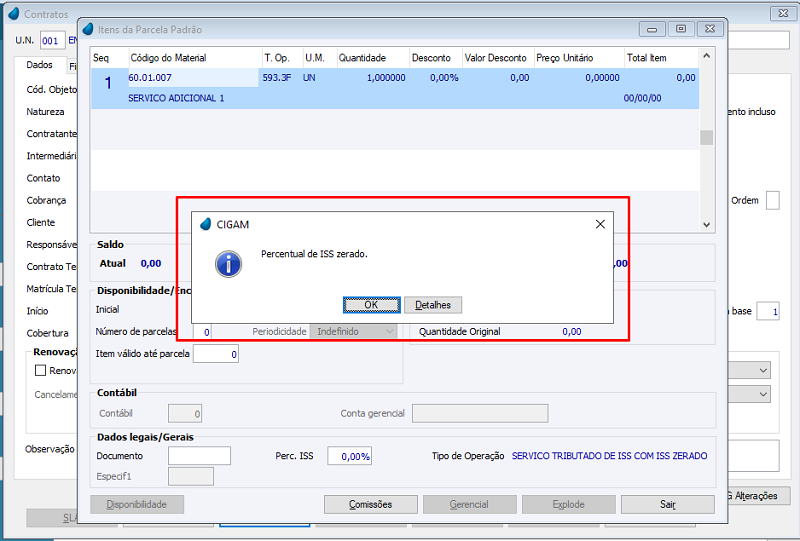
Task: Click the 00/00/00 date in item row
Action: coord(642,98)
